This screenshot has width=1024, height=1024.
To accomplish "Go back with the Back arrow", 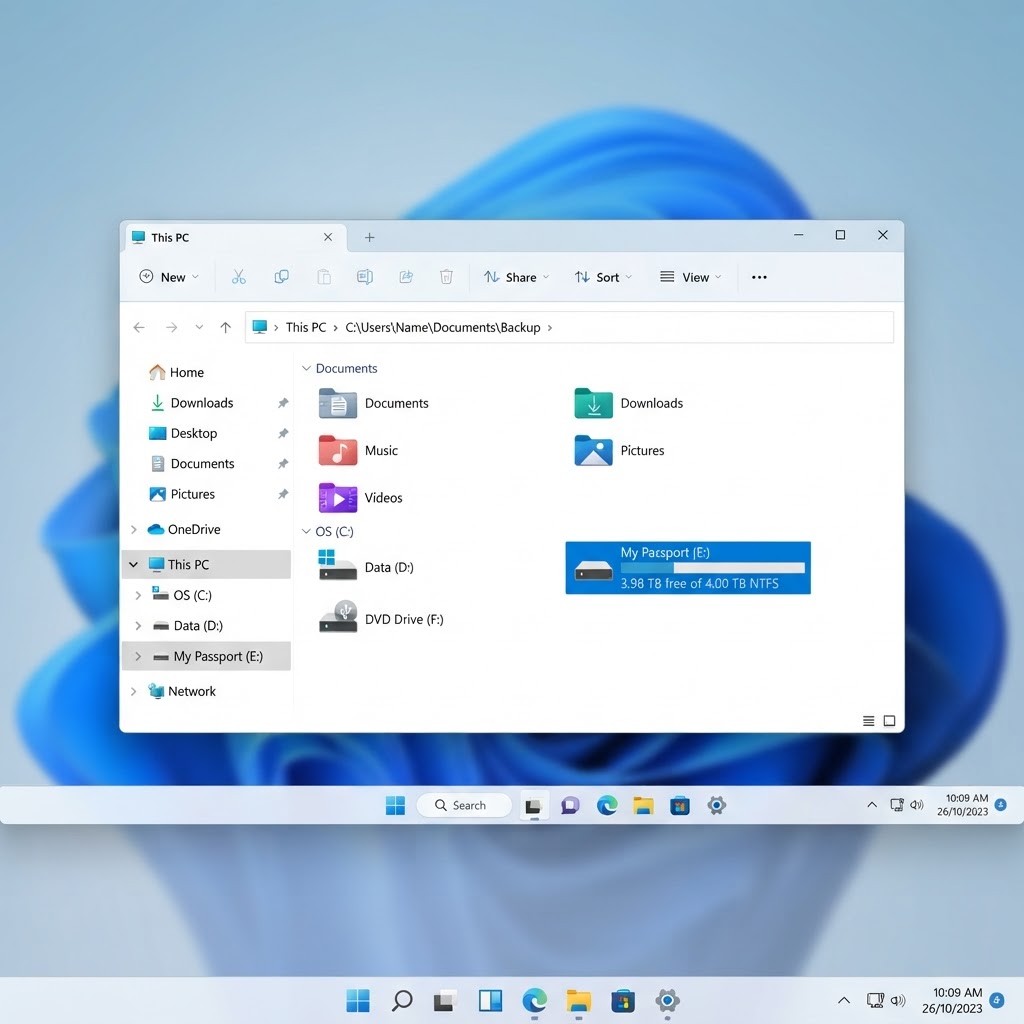I will pyautogui.click(x=139, y=327).
